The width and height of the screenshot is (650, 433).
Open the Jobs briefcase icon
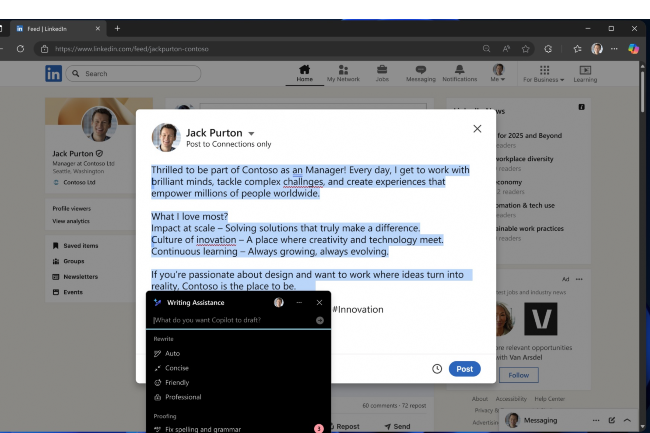point(382,70)
